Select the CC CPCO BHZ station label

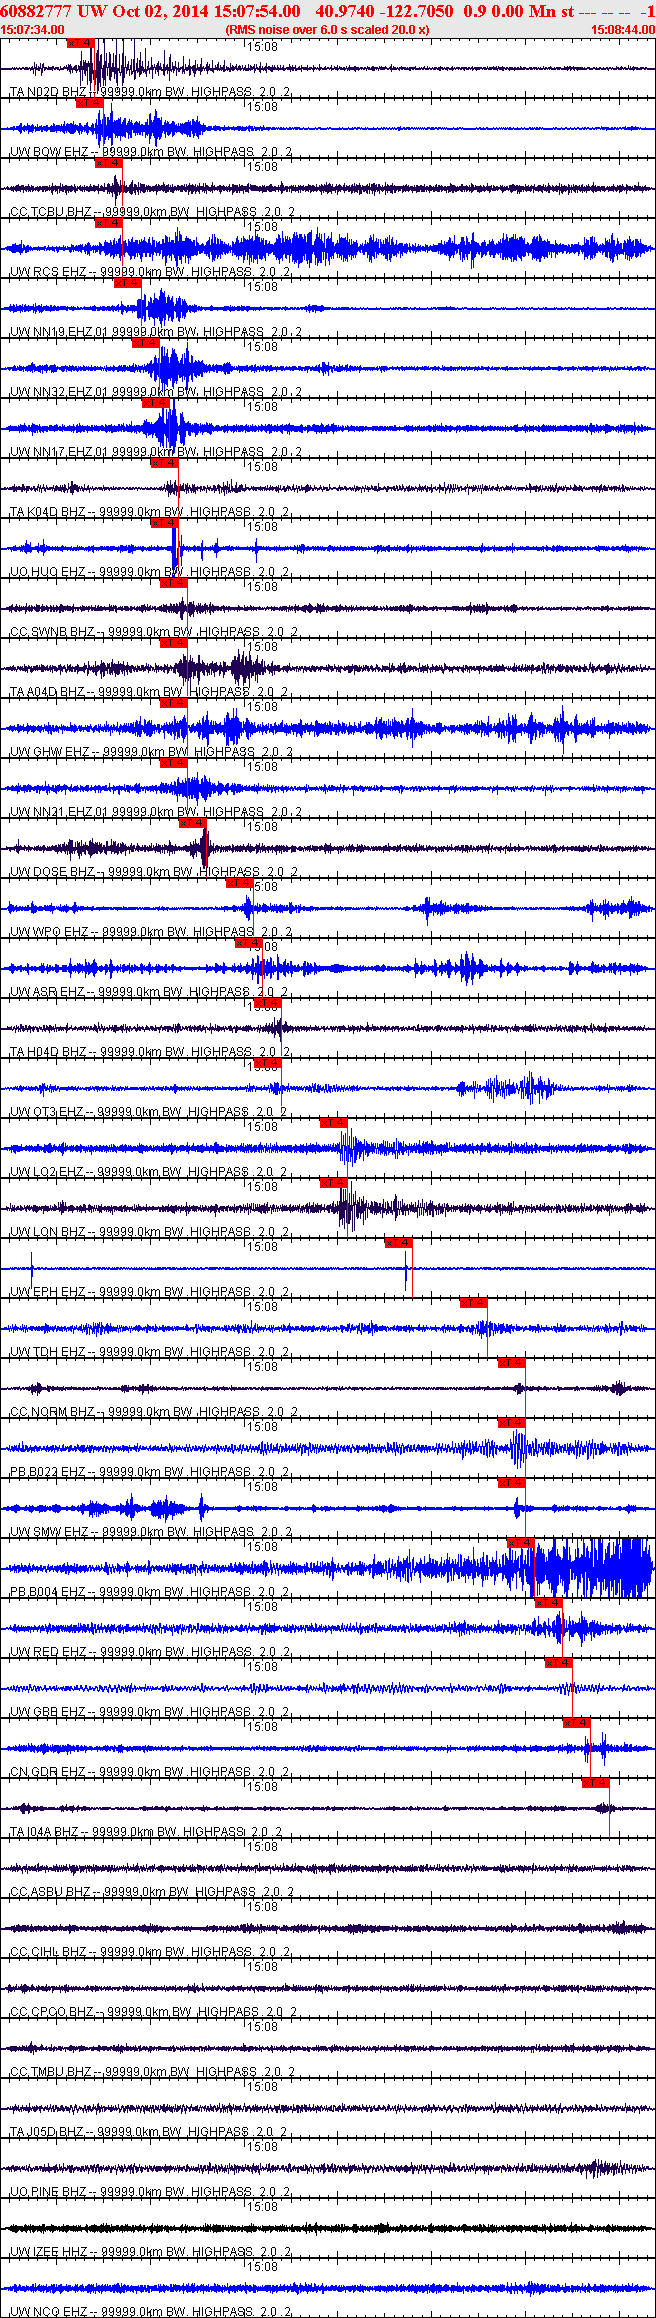click(x=154, y=2012)
